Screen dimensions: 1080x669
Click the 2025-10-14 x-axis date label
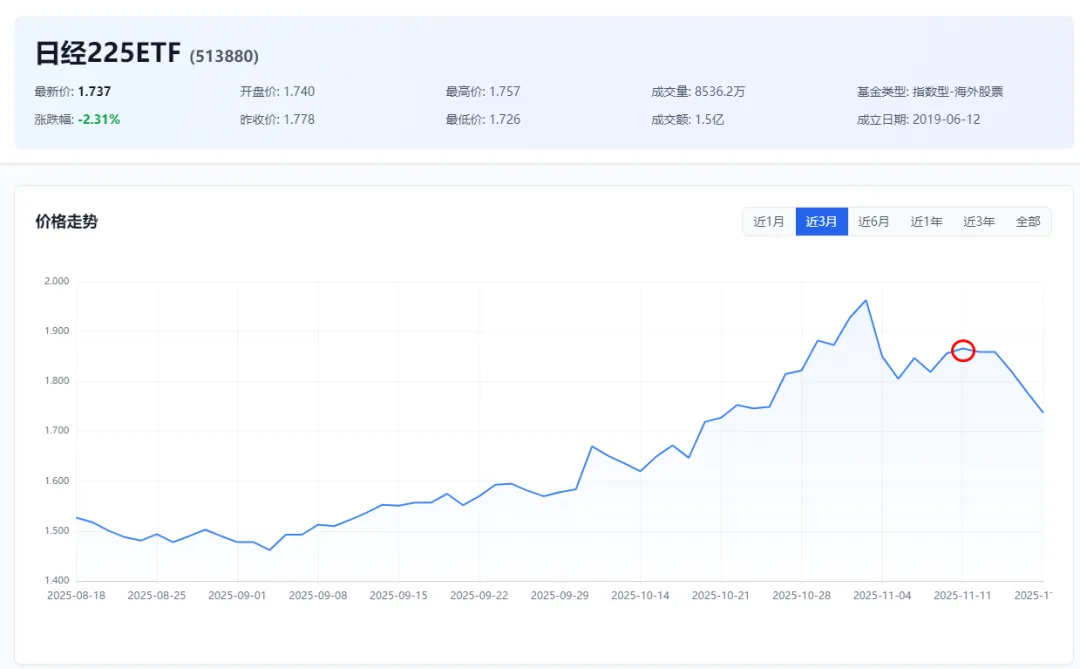[x=640, y=595]
